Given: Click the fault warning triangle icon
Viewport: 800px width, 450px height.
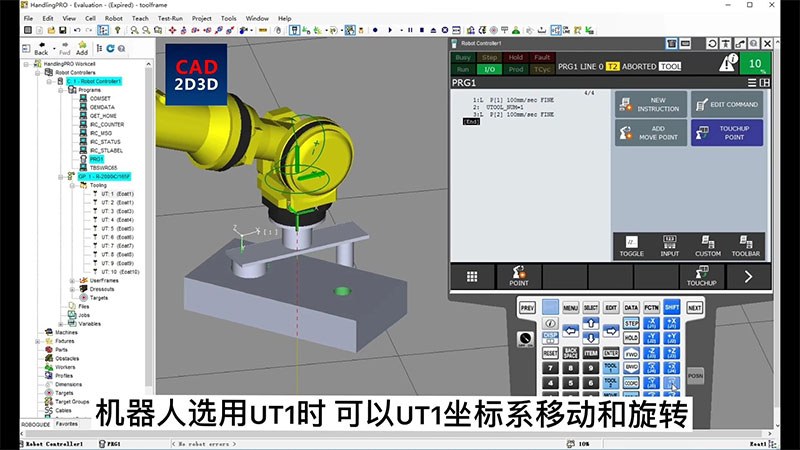Looking at the screenshot, I should [x=728, y=64].
